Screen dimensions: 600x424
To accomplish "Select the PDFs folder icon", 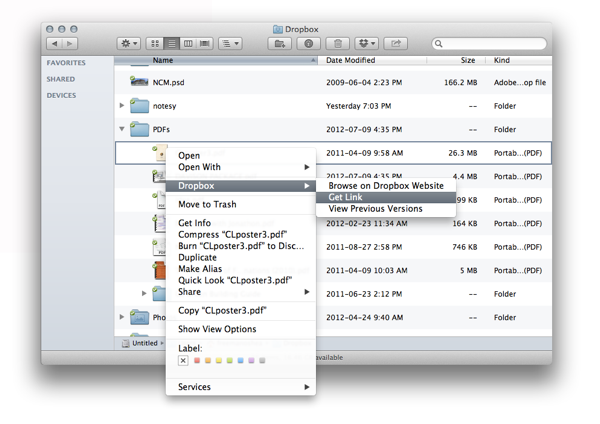I will coord(139,129).
